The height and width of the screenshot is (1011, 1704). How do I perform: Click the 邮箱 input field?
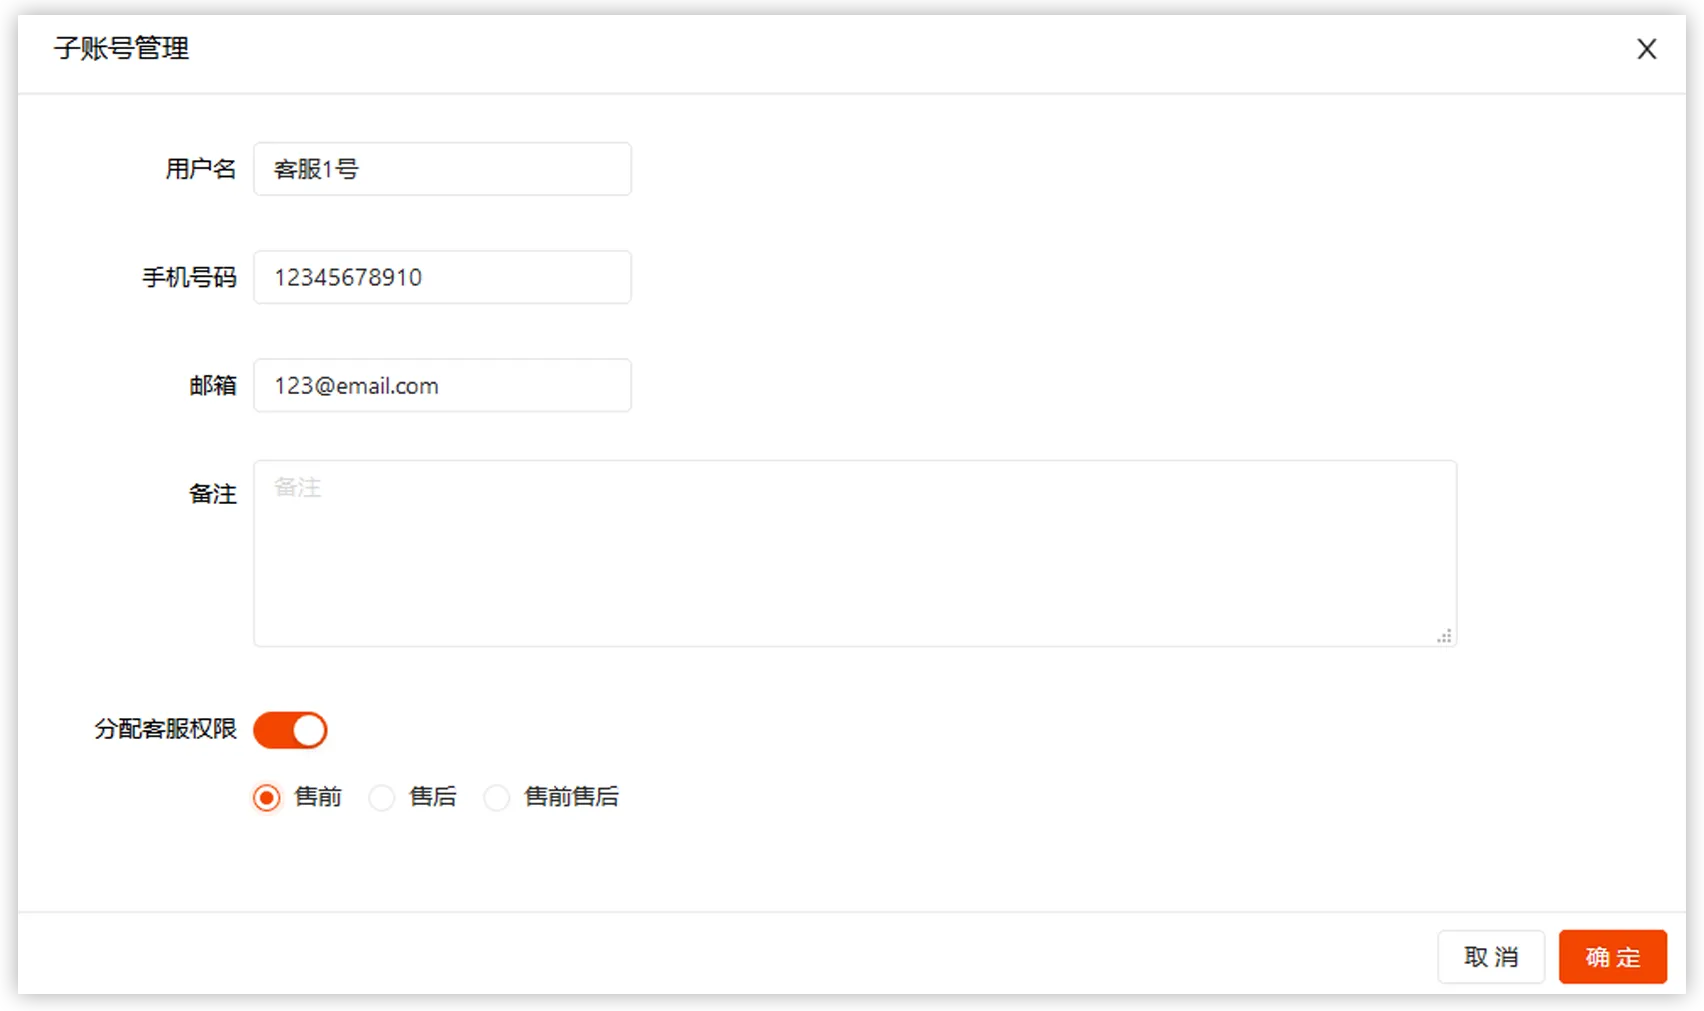pos(442,385)
